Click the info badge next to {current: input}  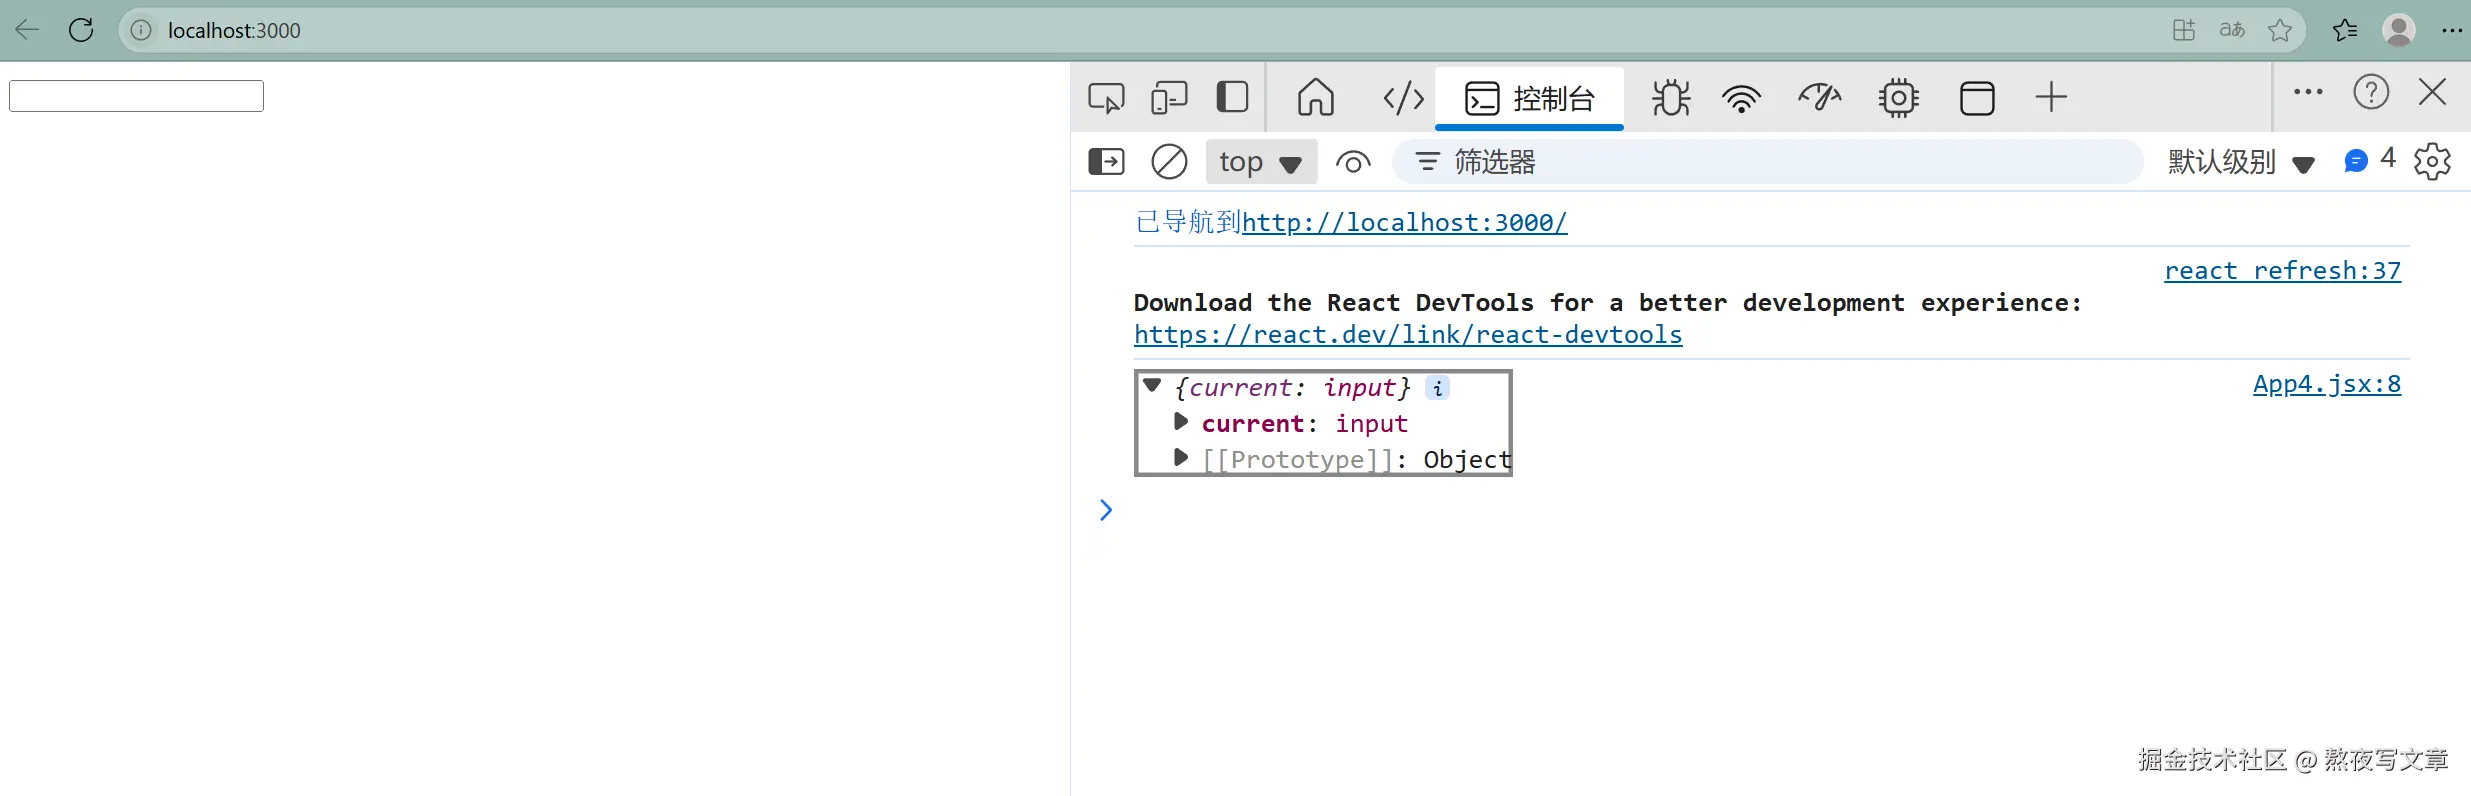point(1437,388)
